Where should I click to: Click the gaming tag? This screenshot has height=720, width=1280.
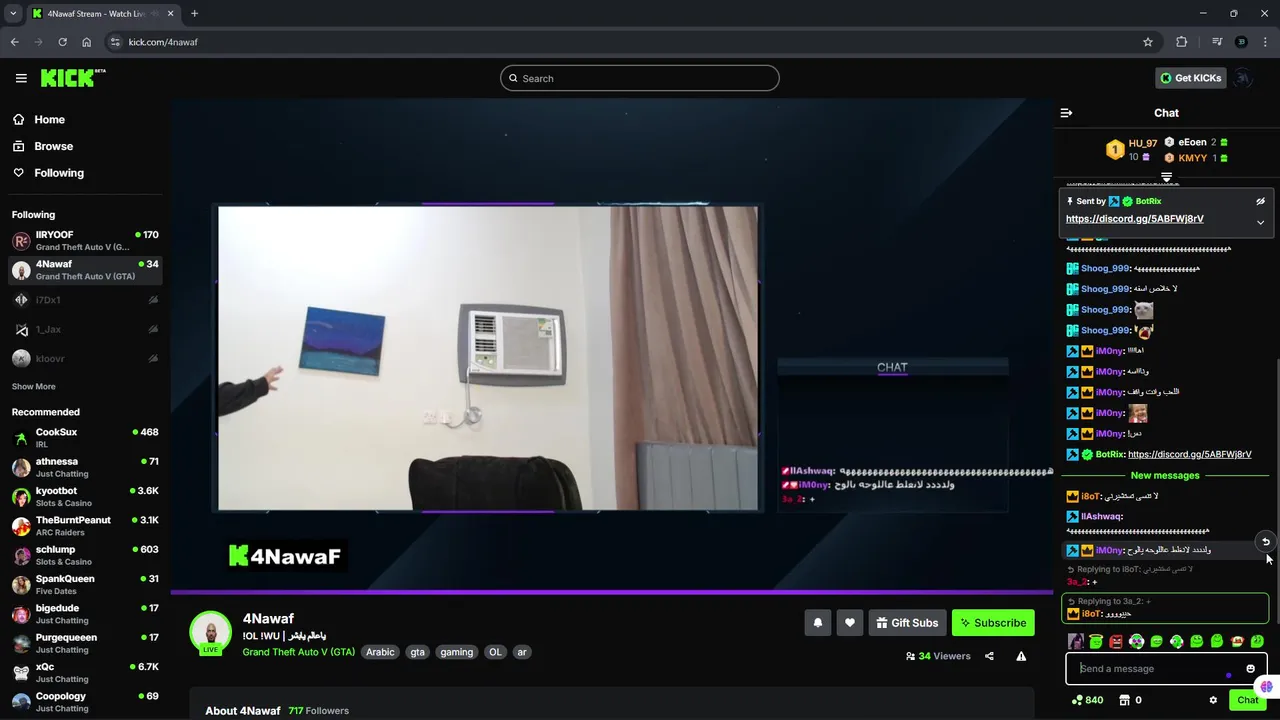(456, 652)
